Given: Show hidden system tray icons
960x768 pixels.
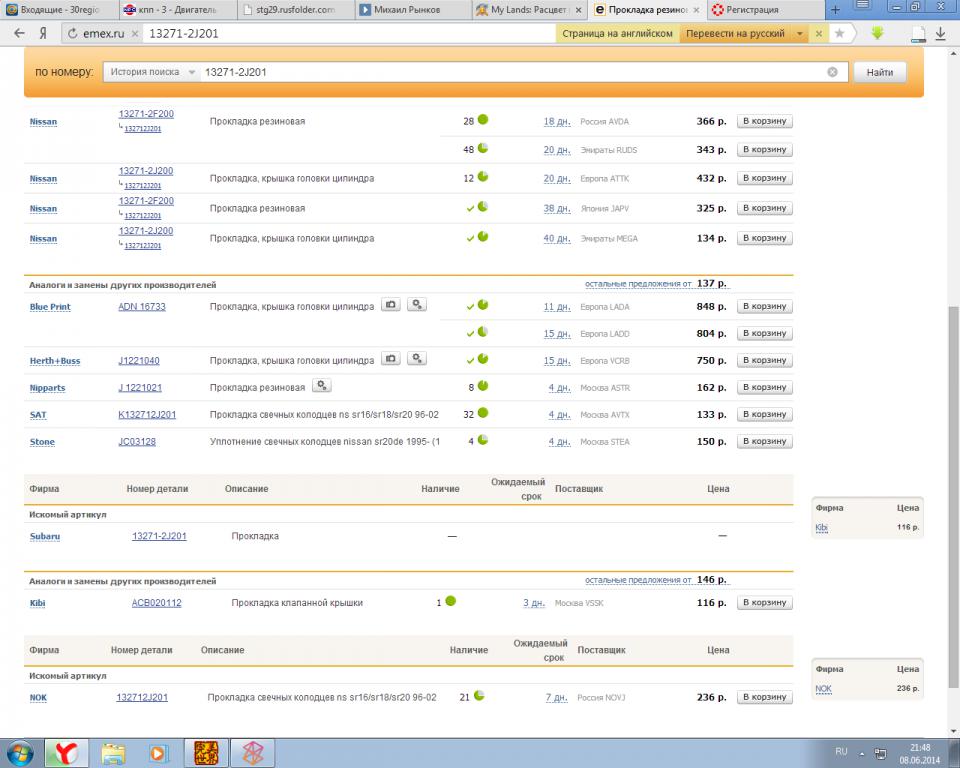Looking at the screenshot, I should pyautogui.click(x=862, y=753).
